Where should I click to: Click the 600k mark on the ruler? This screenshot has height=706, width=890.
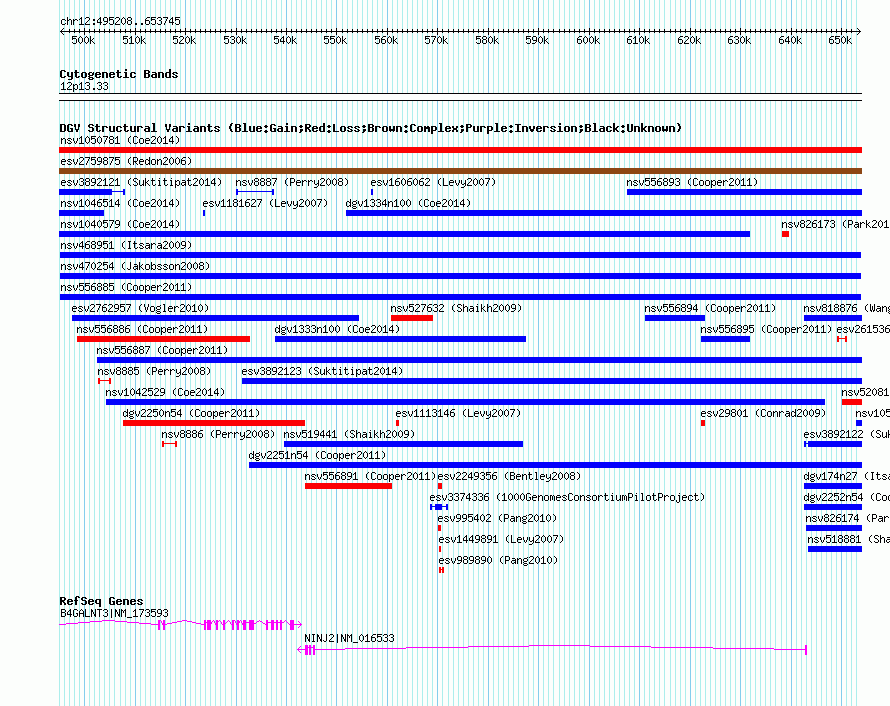click(x=587, y=40)
